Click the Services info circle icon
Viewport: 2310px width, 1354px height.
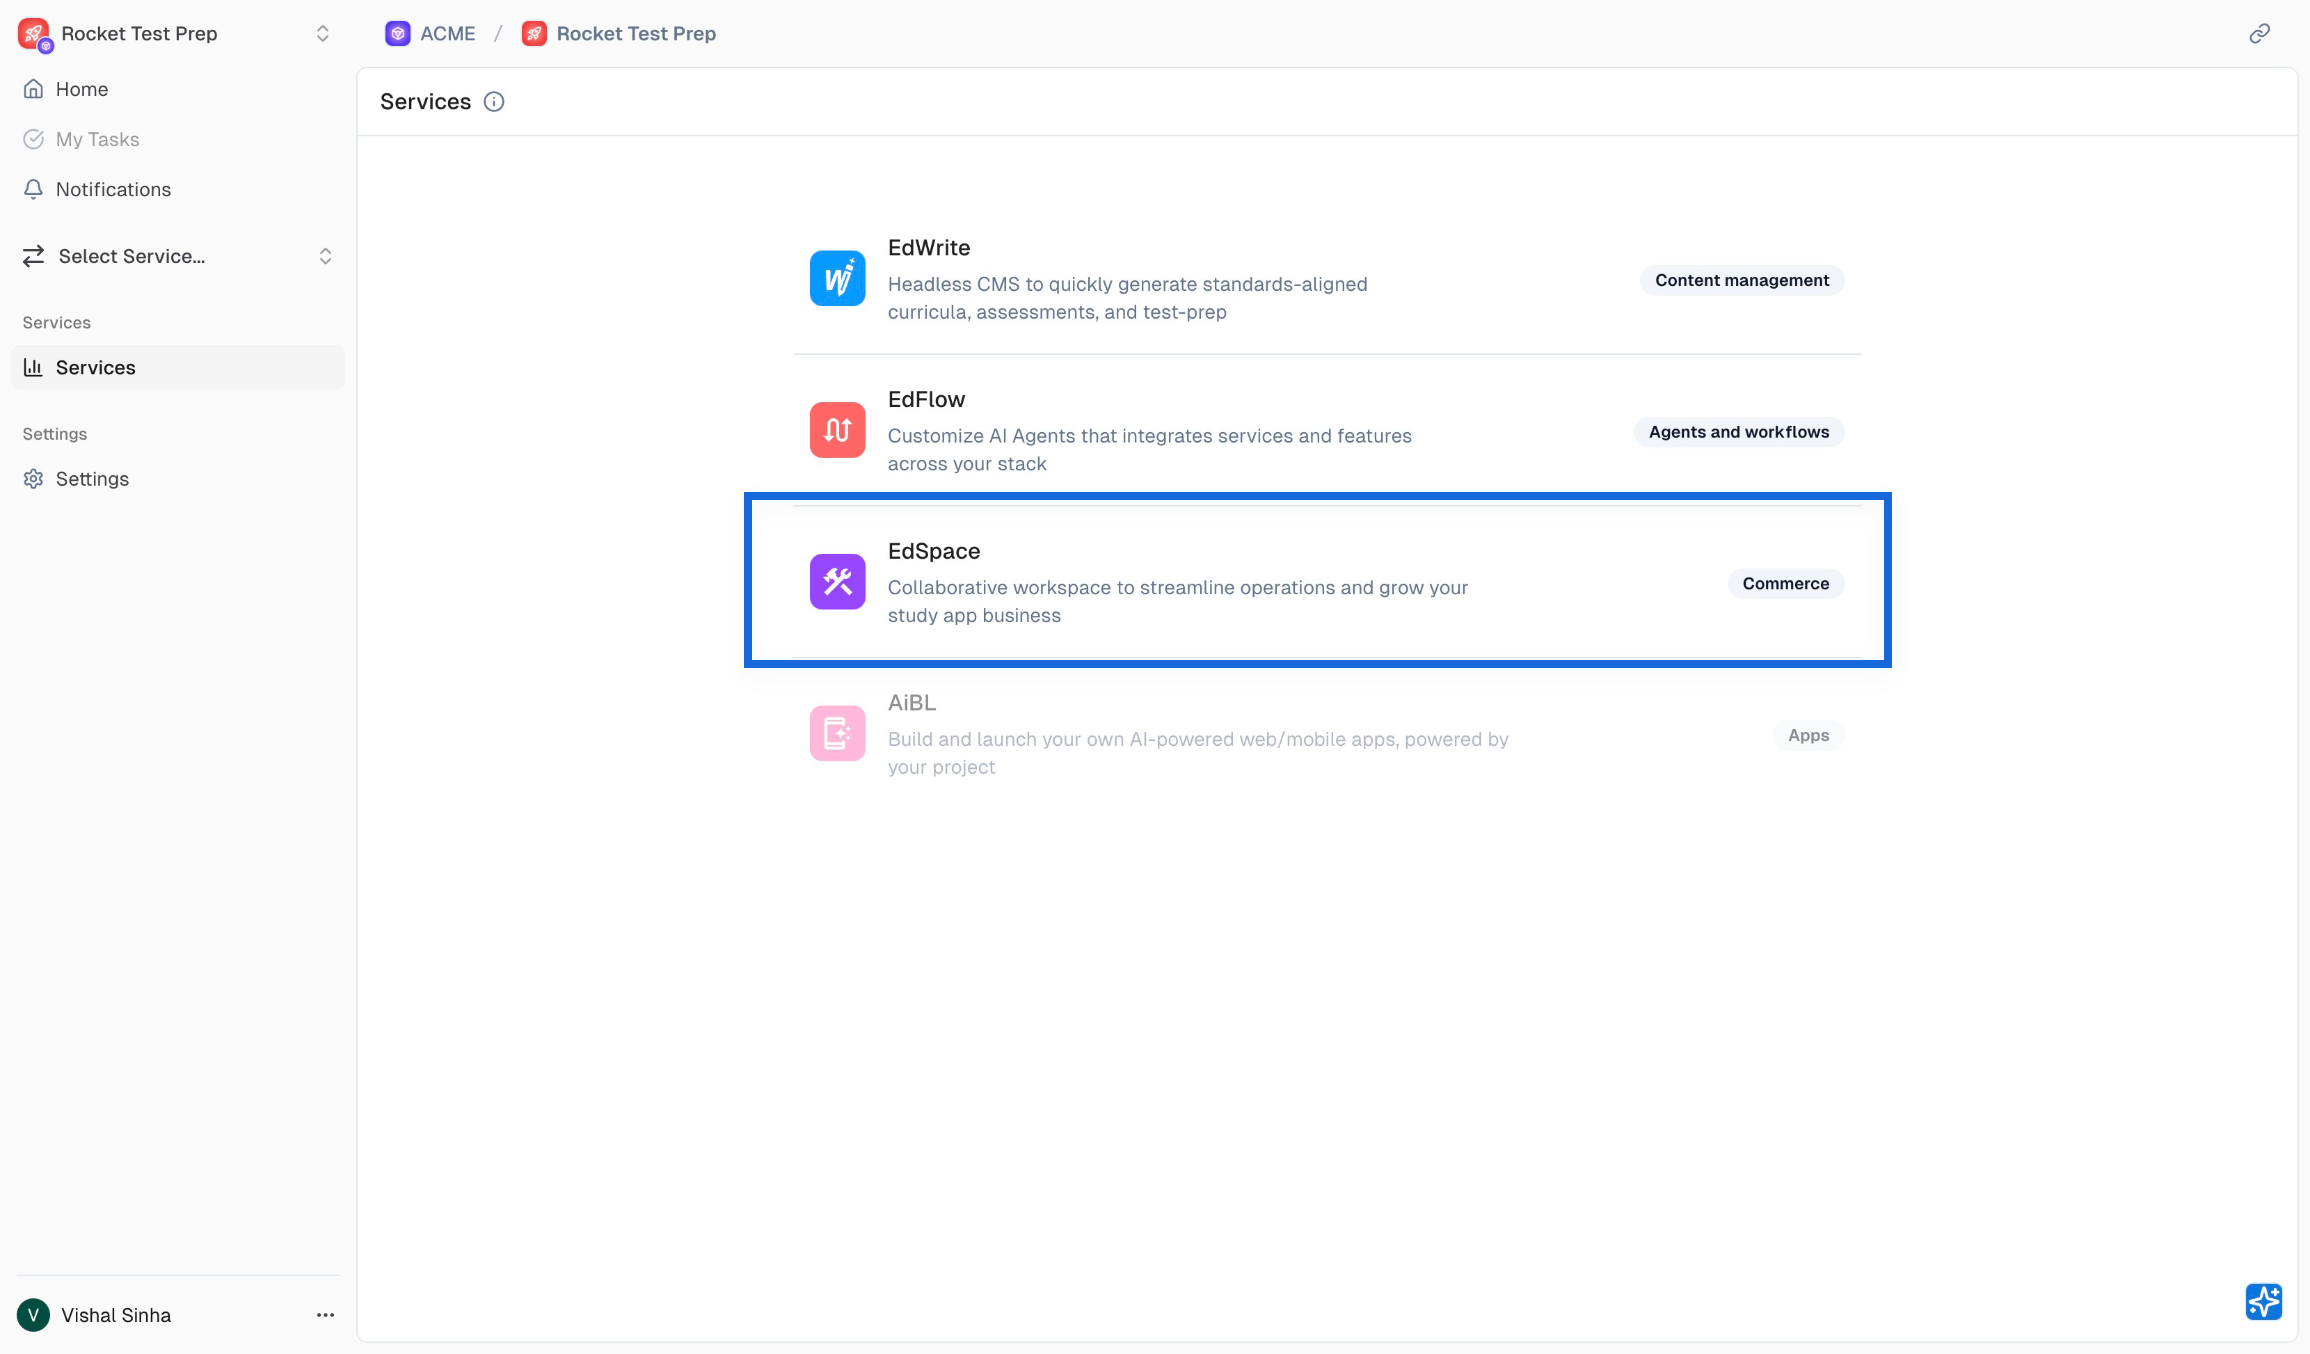pos(494,102)
